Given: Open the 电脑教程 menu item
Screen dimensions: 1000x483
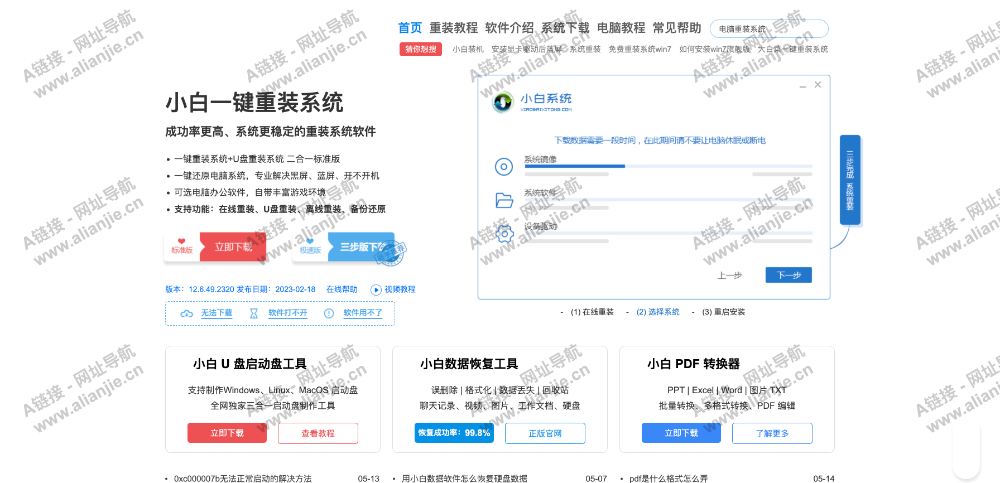Looking at the screenshot, I should [x=621, y=28].
